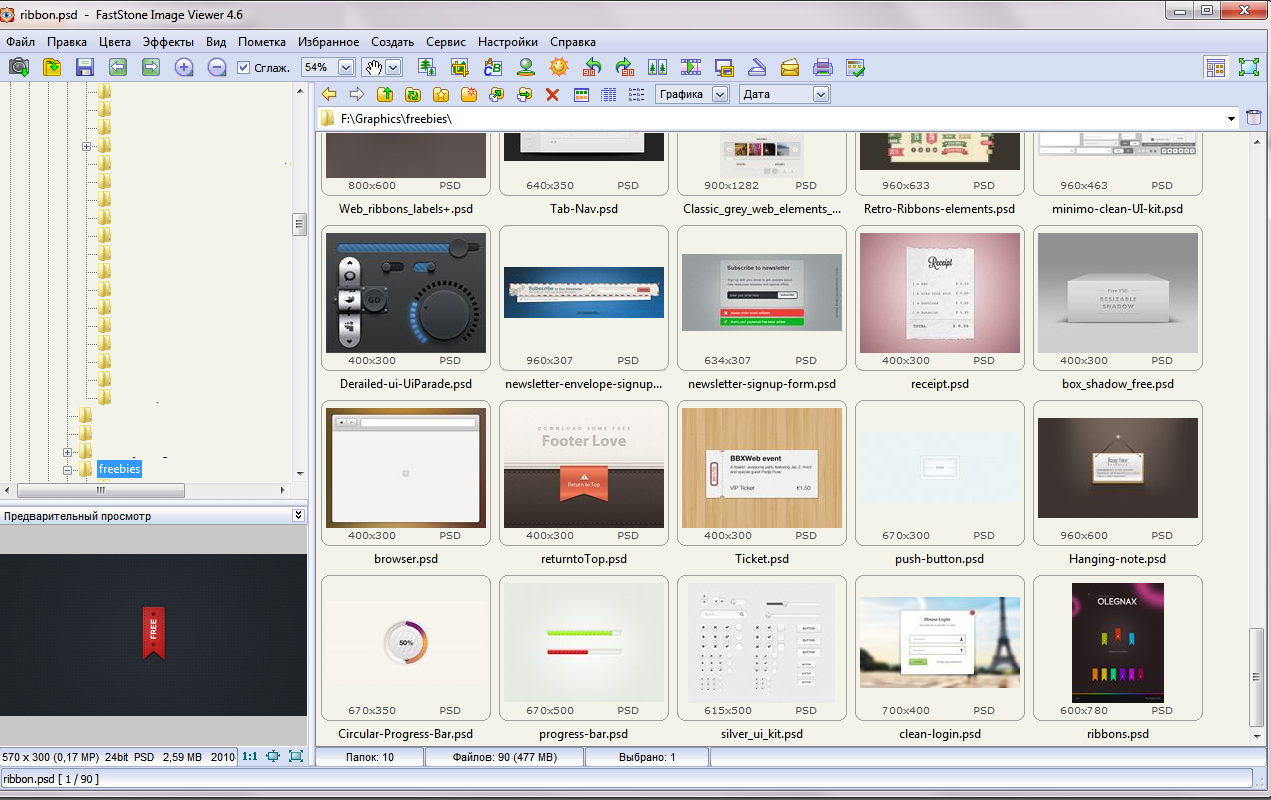The height and width of the screenshot is (800, 1271).
Task: Click the 1:1 actual size button
Action: 249,757
